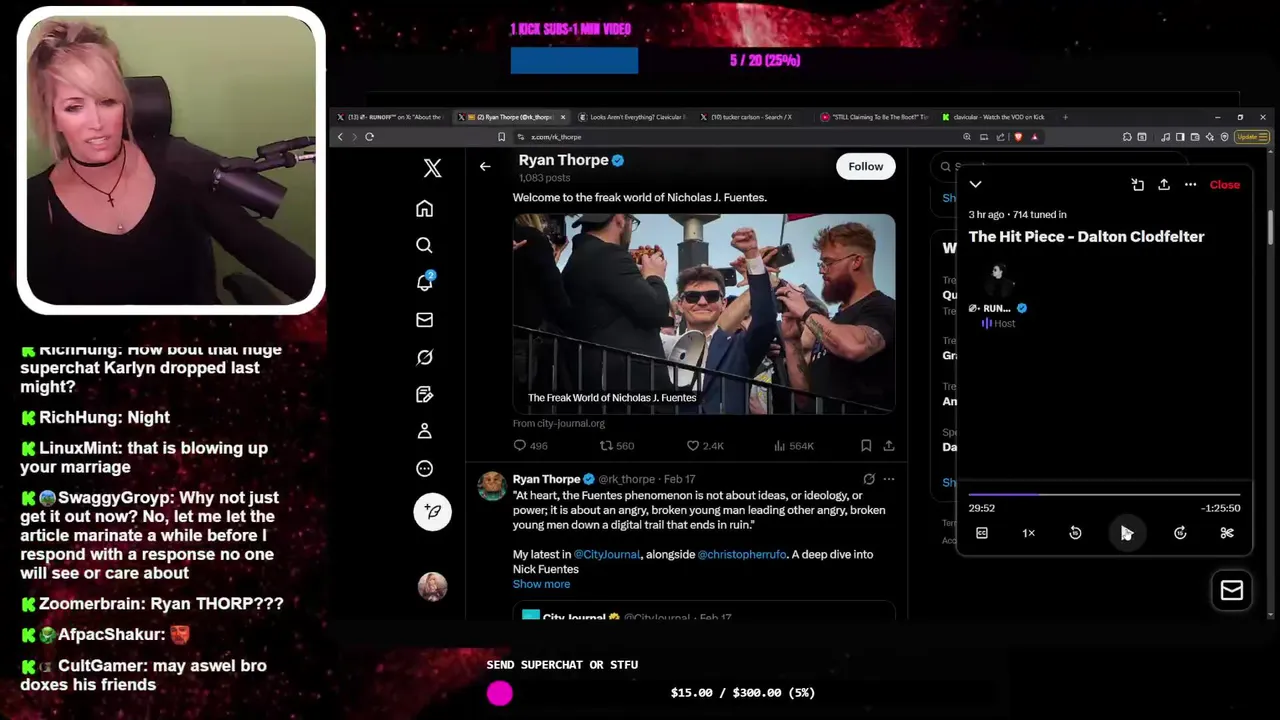
Task: Open Profile icon in X sidebar
Action: (x=424, y=431)
